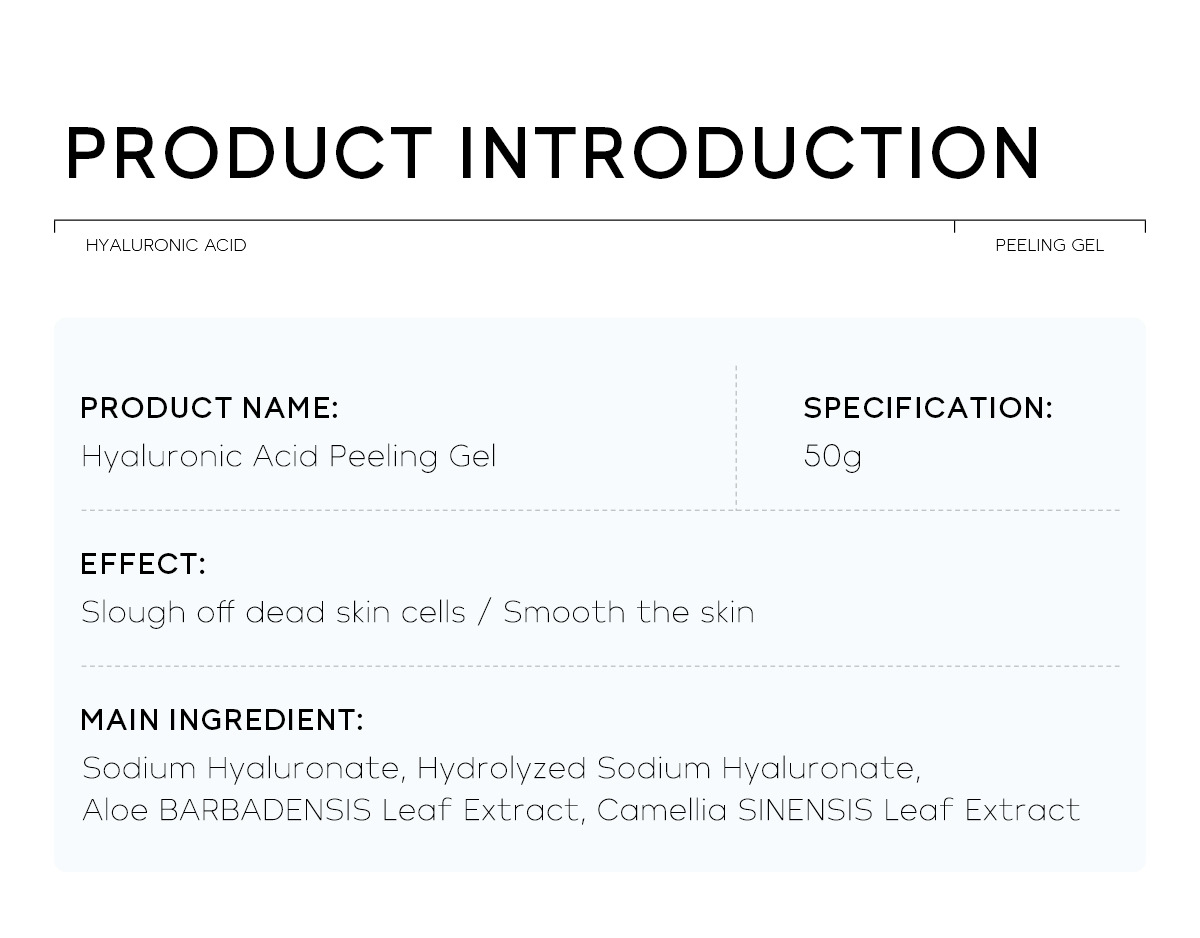Click the vertical dashed divider beside SPECIFICATION

(737, 436)
